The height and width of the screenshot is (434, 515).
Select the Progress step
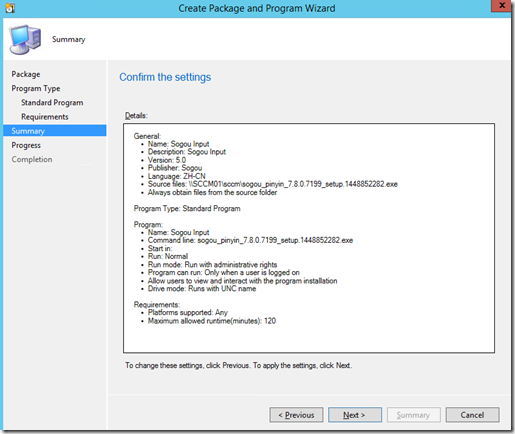coord(26,145)
